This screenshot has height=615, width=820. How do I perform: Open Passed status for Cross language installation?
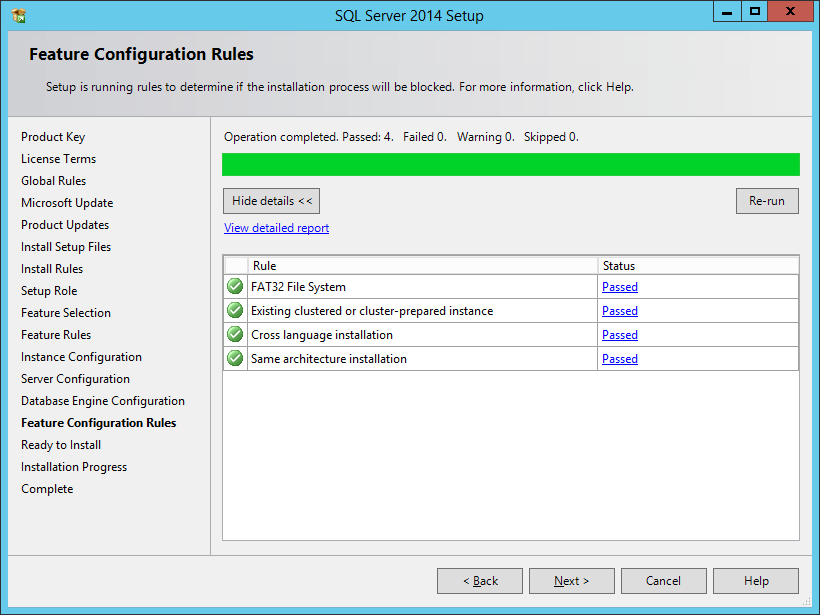click(619, 335)
